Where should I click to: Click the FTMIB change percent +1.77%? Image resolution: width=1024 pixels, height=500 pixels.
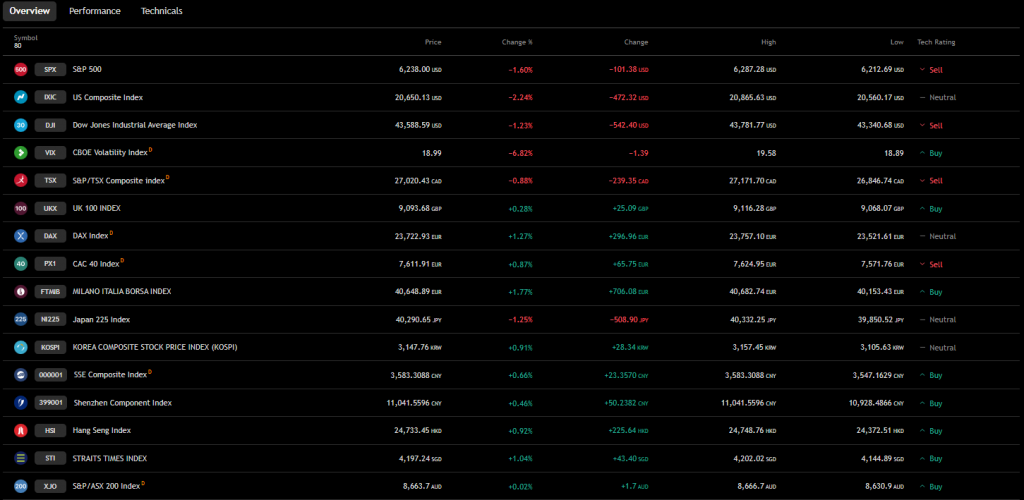click(x=520, y=292)
